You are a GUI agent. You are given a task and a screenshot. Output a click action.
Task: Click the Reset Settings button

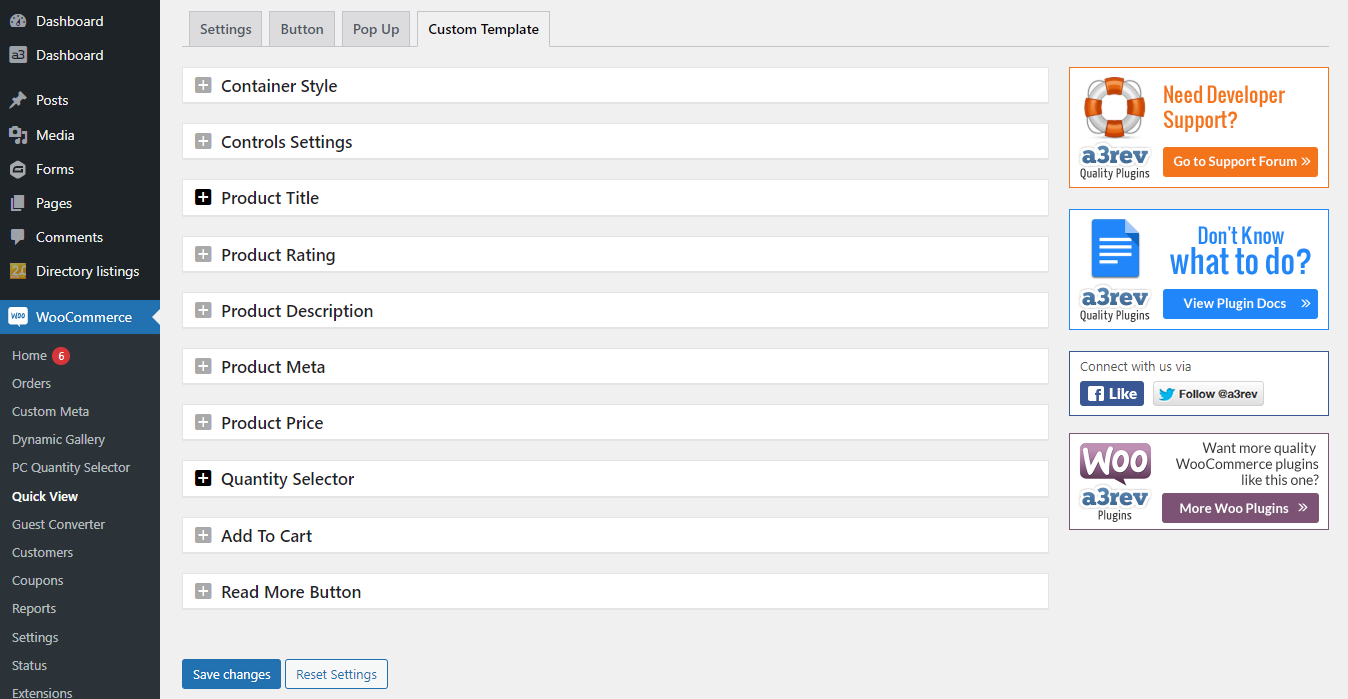tap(336, 674)
